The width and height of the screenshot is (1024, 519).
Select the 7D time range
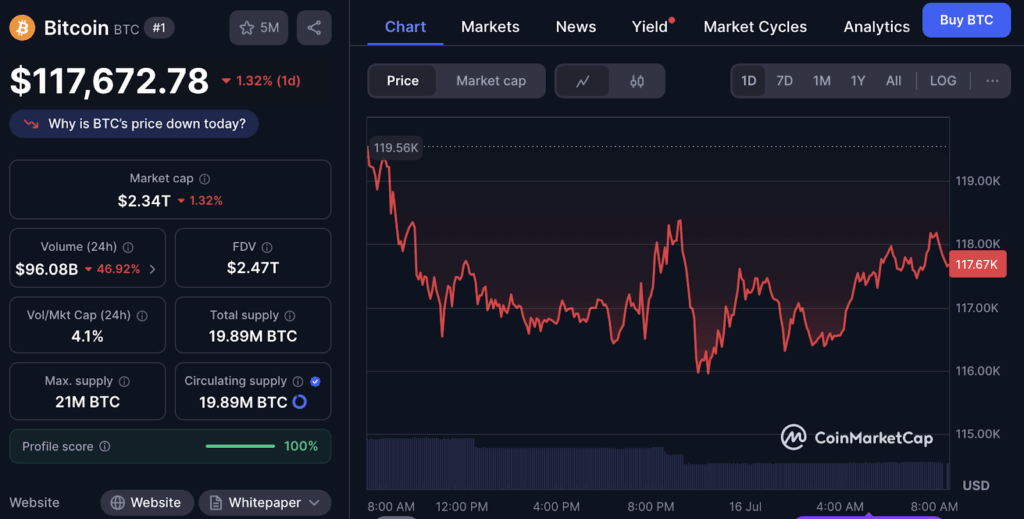[784, 81]
